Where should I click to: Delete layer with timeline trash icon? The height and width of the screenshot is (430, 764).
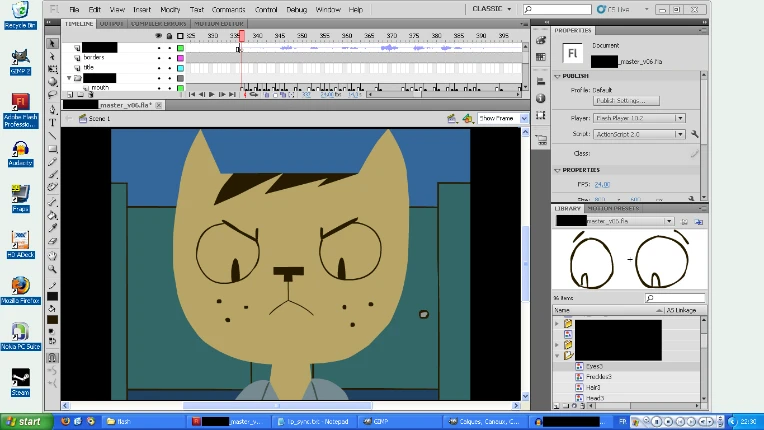91,94
